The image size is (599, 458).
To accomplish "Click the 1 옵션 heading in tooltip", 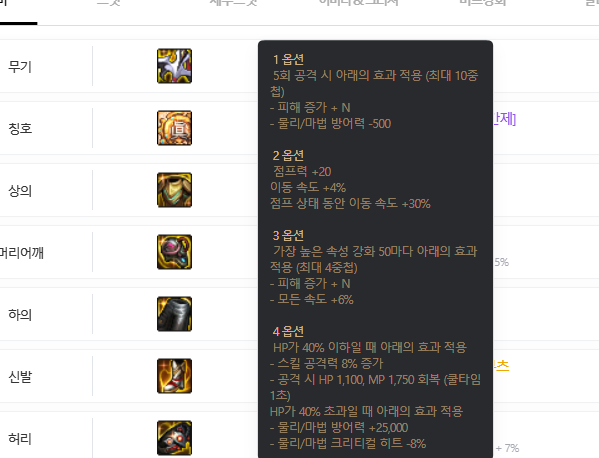I will (x=288, y=60).
